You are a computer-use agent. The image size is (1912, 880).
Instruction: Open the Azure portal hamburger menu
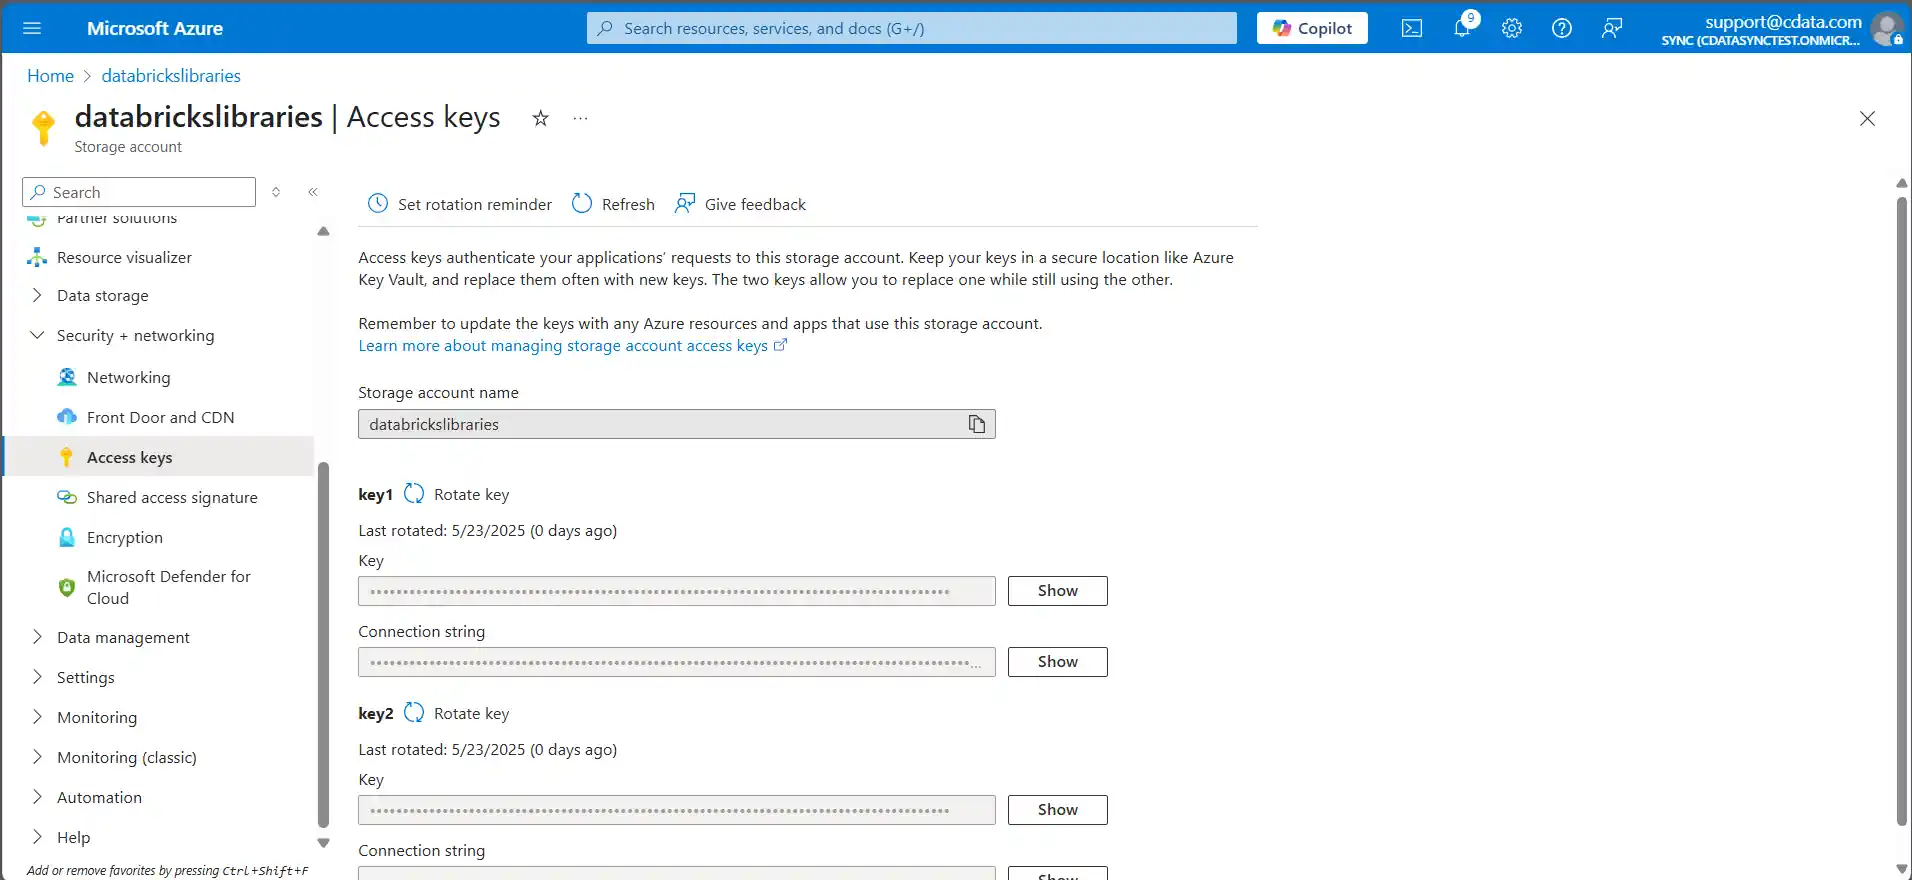32,28
